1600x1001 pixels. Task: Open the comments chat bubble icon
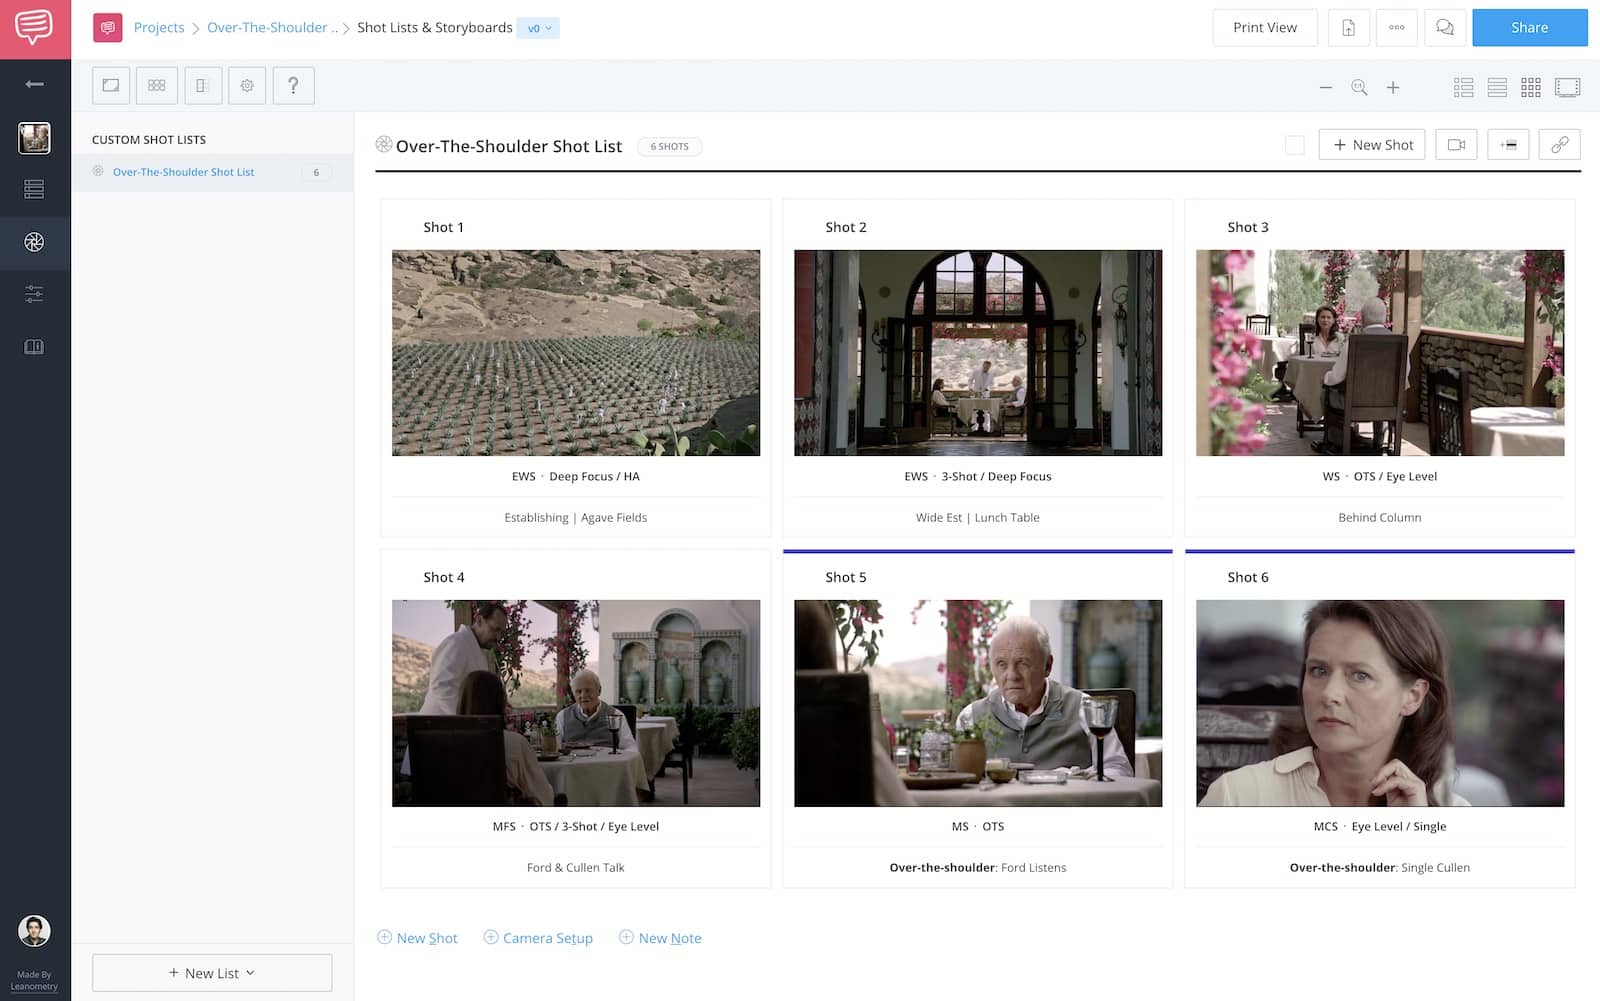1444,28
